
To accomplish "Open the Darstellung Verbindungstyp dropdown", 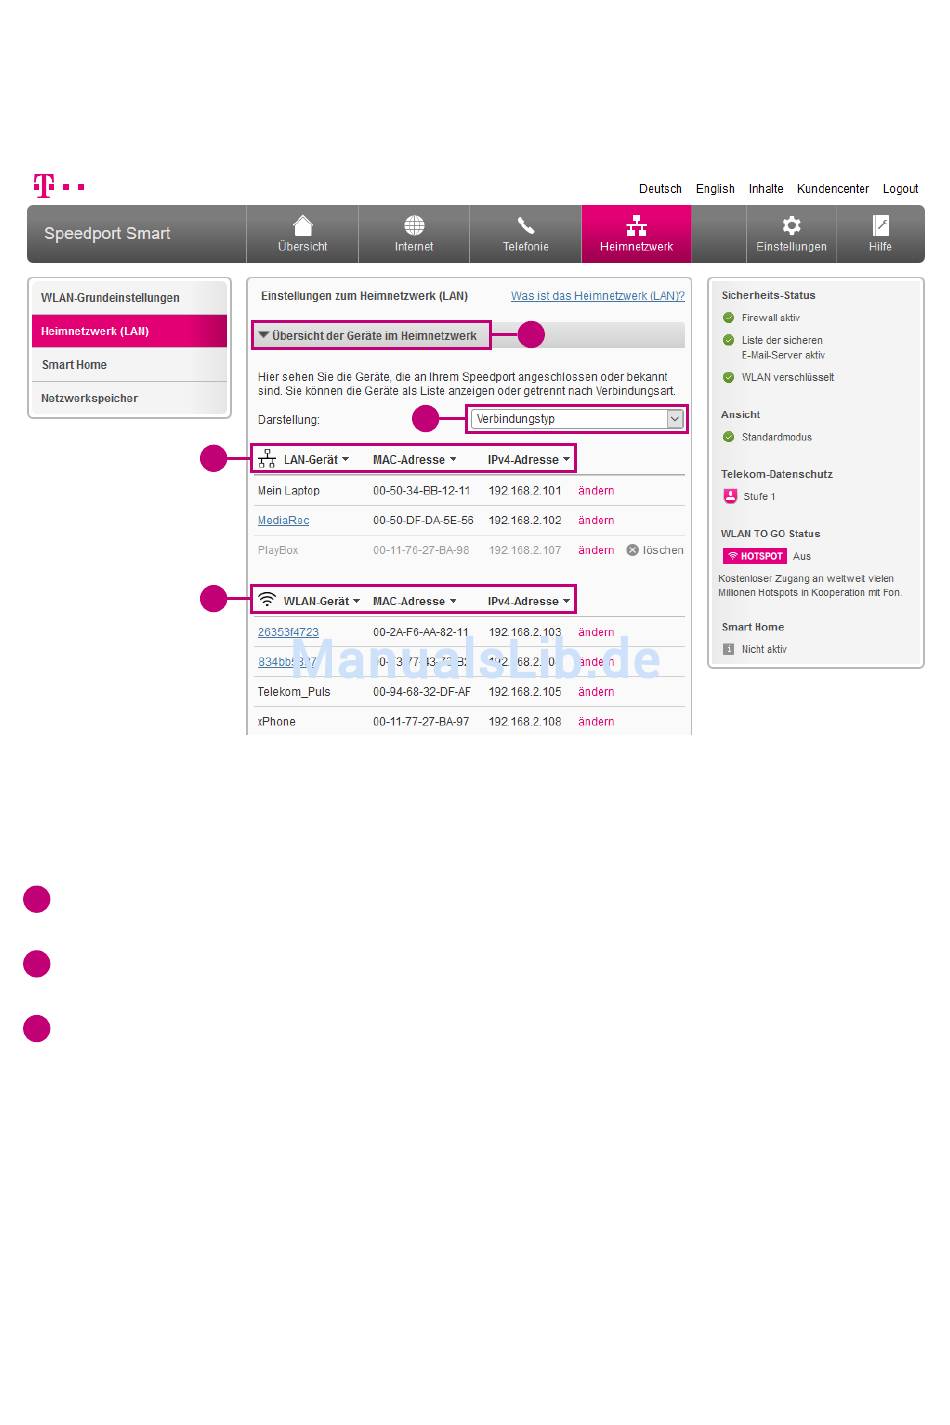I will 577,419.
